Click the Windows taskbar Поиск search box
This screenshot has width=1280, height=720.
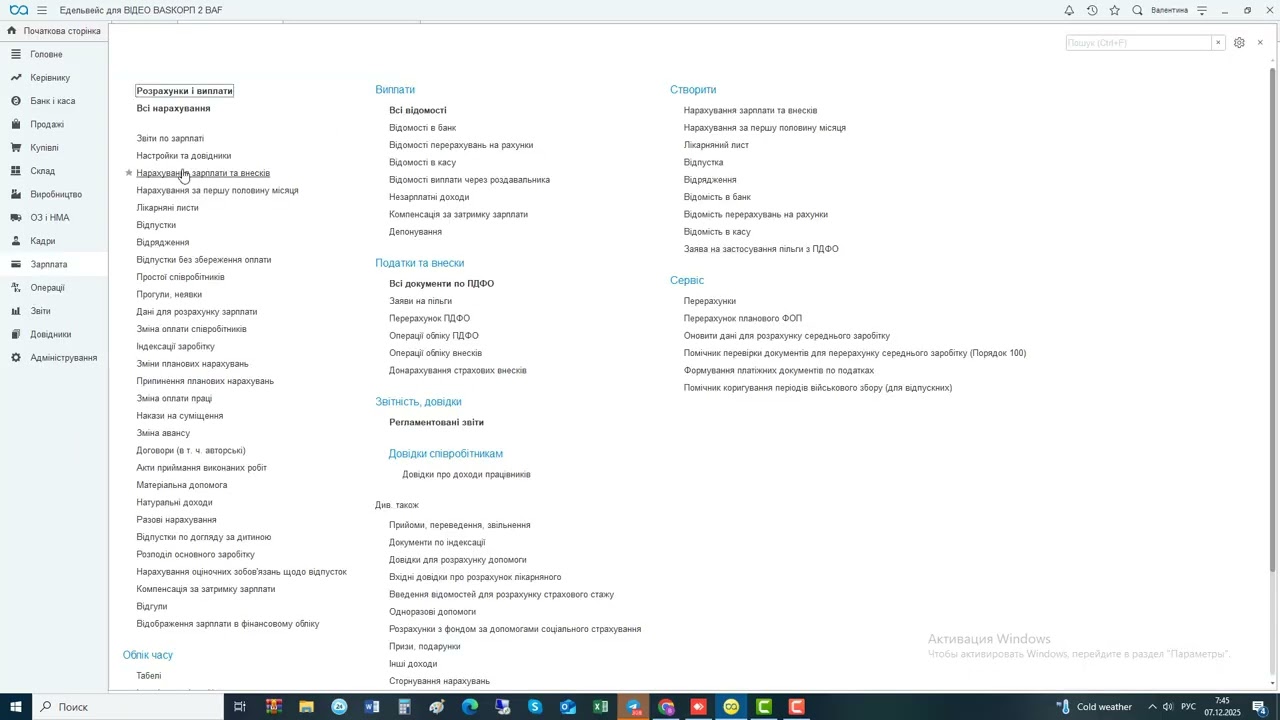[129, 707]
